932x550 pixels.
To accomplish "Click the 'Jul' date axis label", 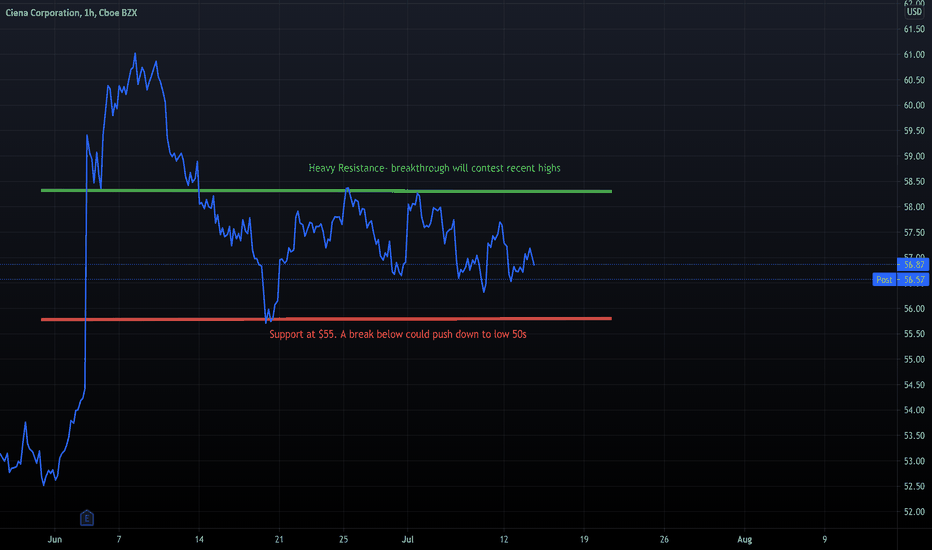I will [408, 539].
